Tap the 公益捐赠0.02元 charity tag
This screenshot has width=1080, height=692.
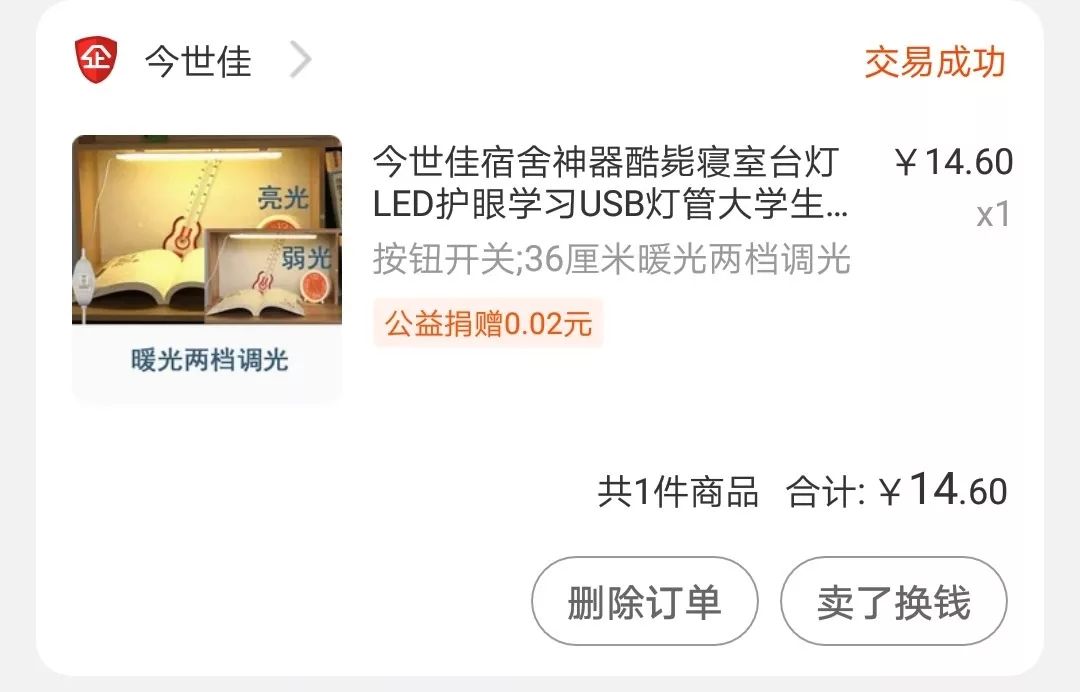pyautogui.click(x=488, y=323)
